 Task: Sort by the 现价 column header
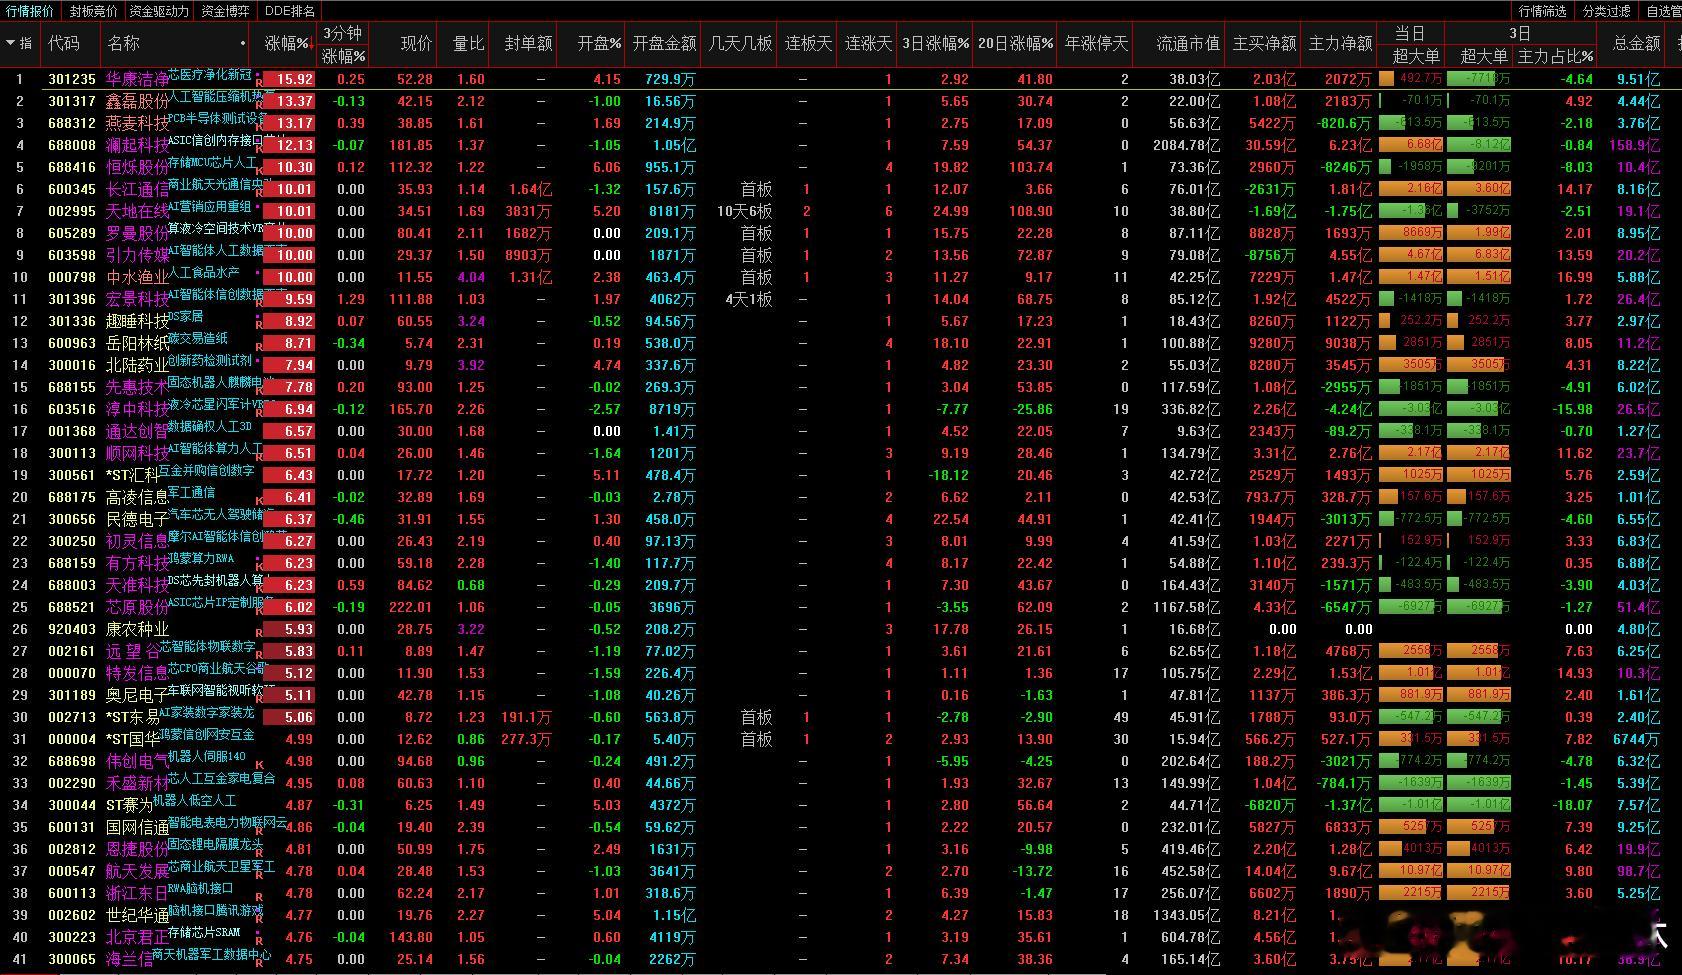click(x=416, y=43)
